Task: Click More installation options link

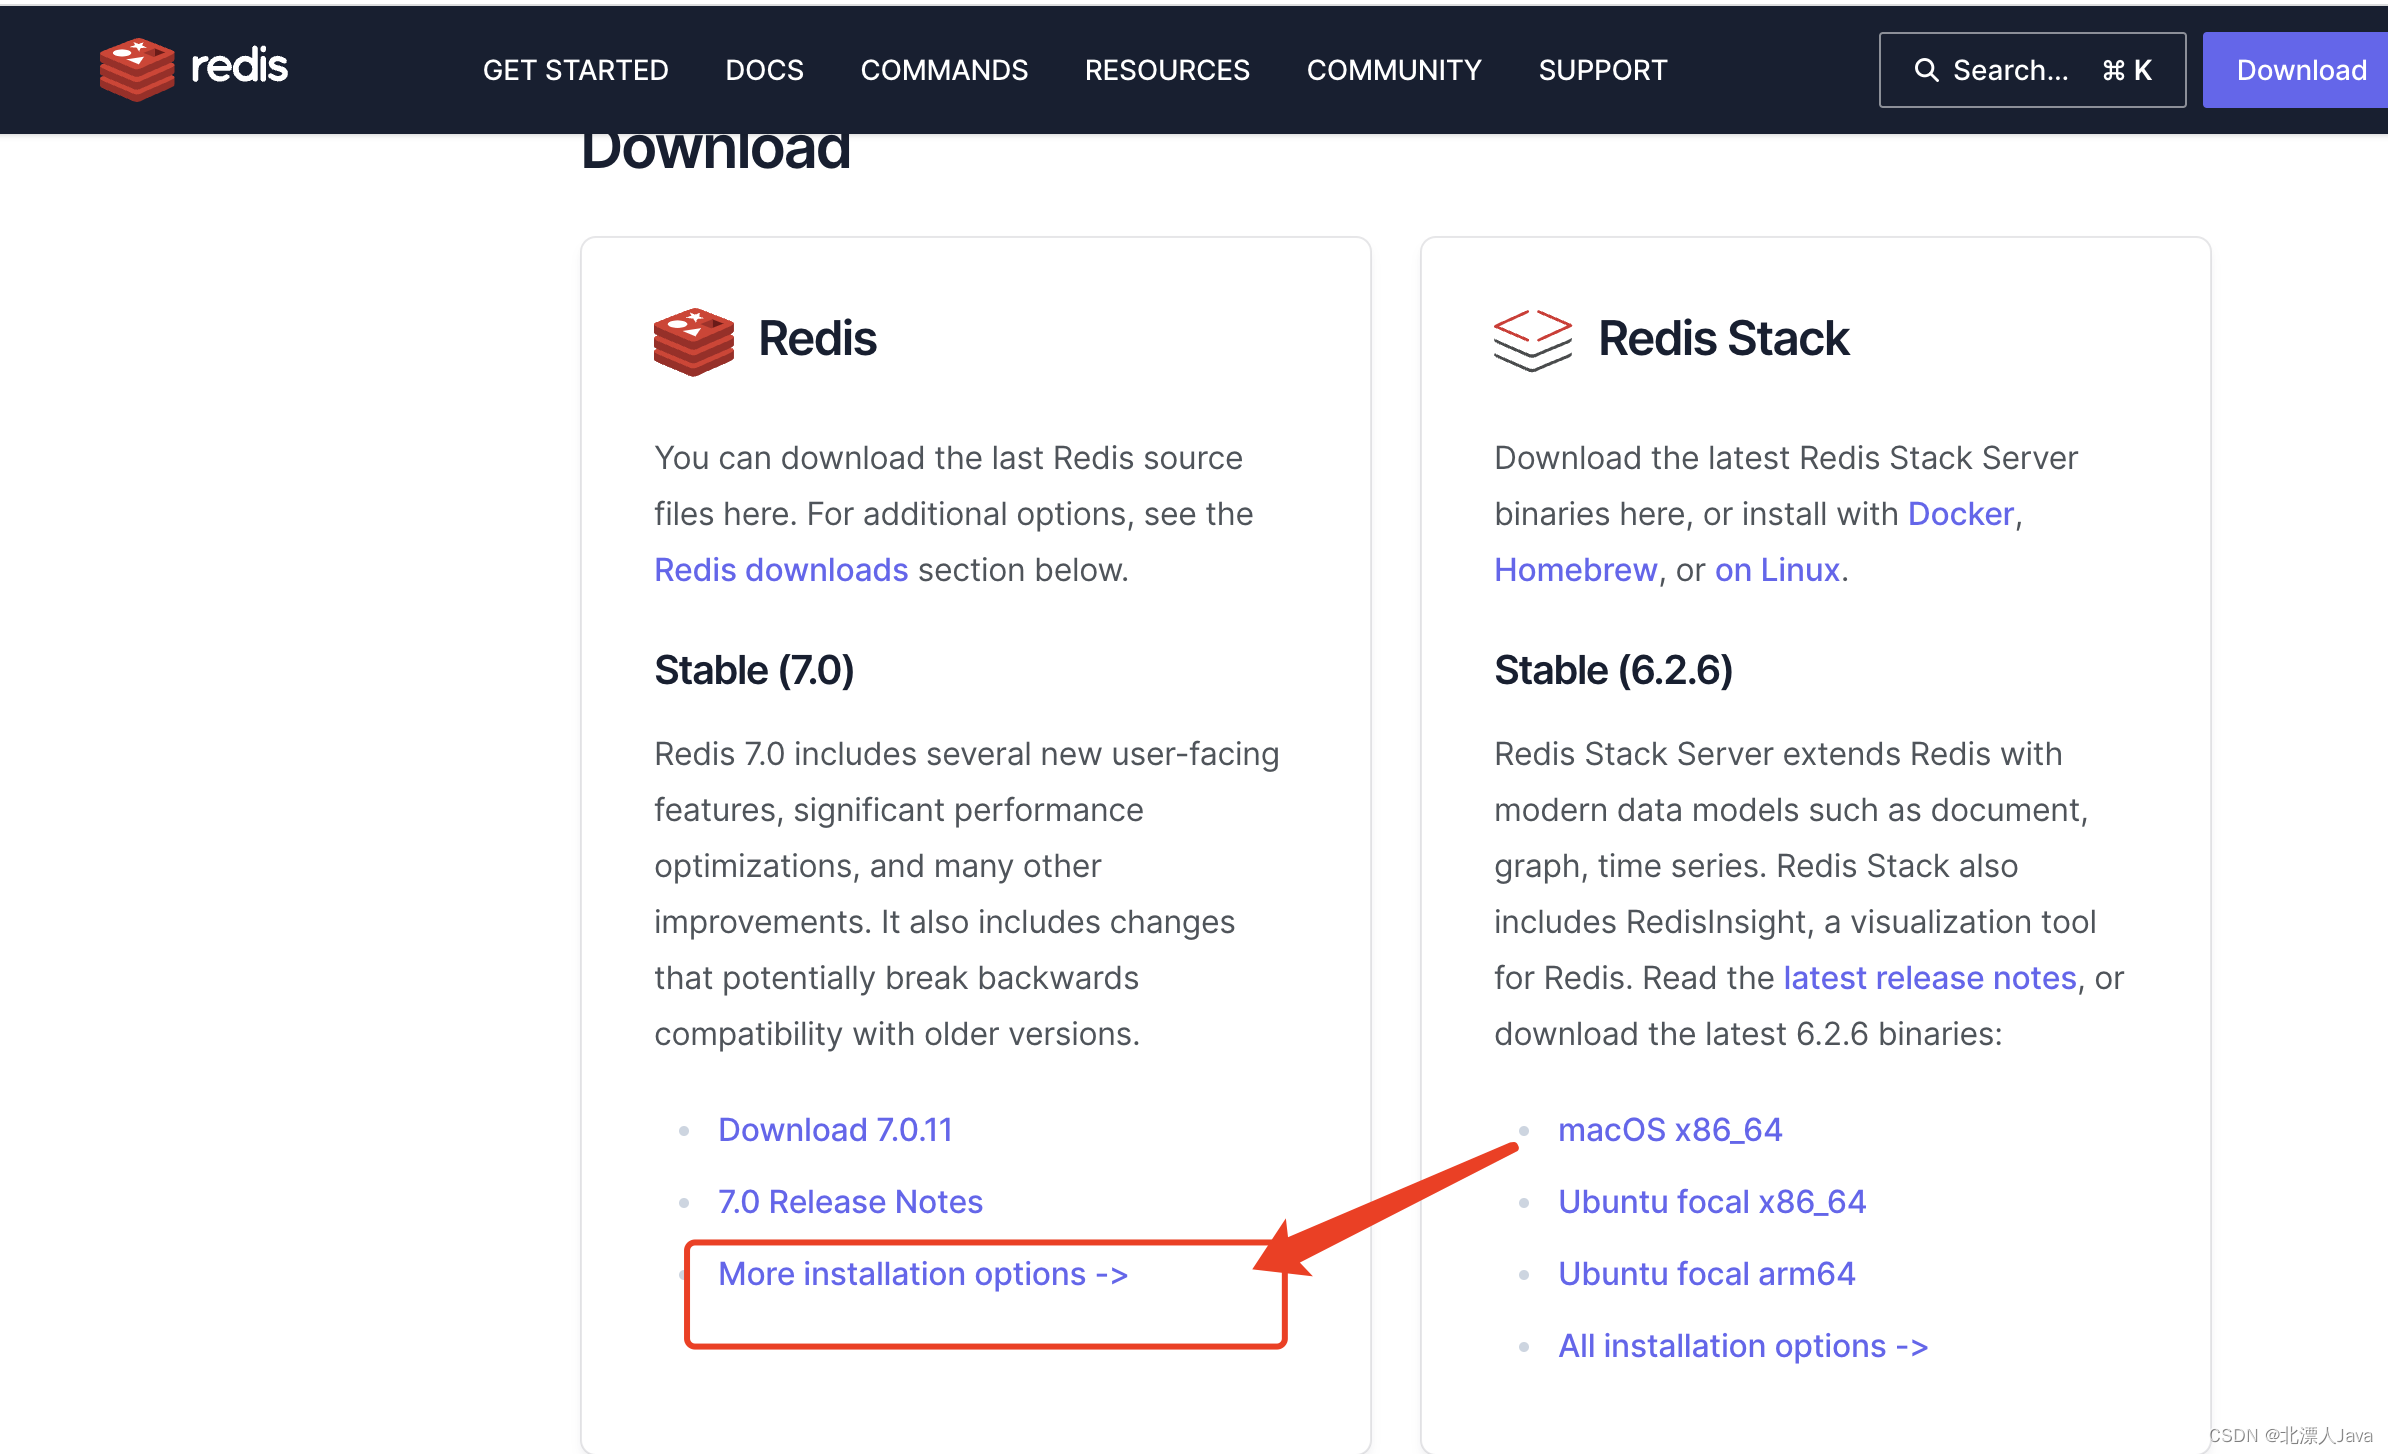Action: point(922,1274)
